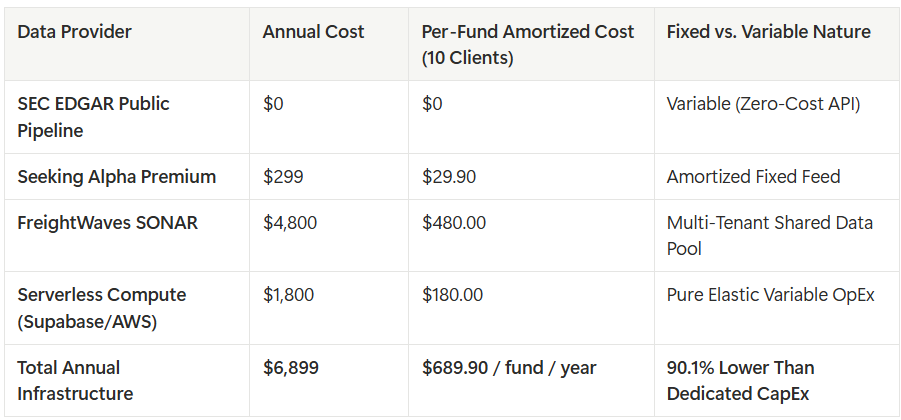Click the $689.90 / fund / year cell
The height and width of the screenshot is (420, 901).
[x=509, y=368]
